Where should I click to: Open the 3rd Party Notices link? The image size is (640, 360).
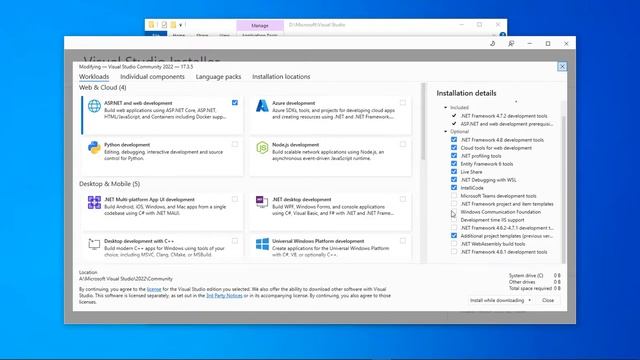224,296
